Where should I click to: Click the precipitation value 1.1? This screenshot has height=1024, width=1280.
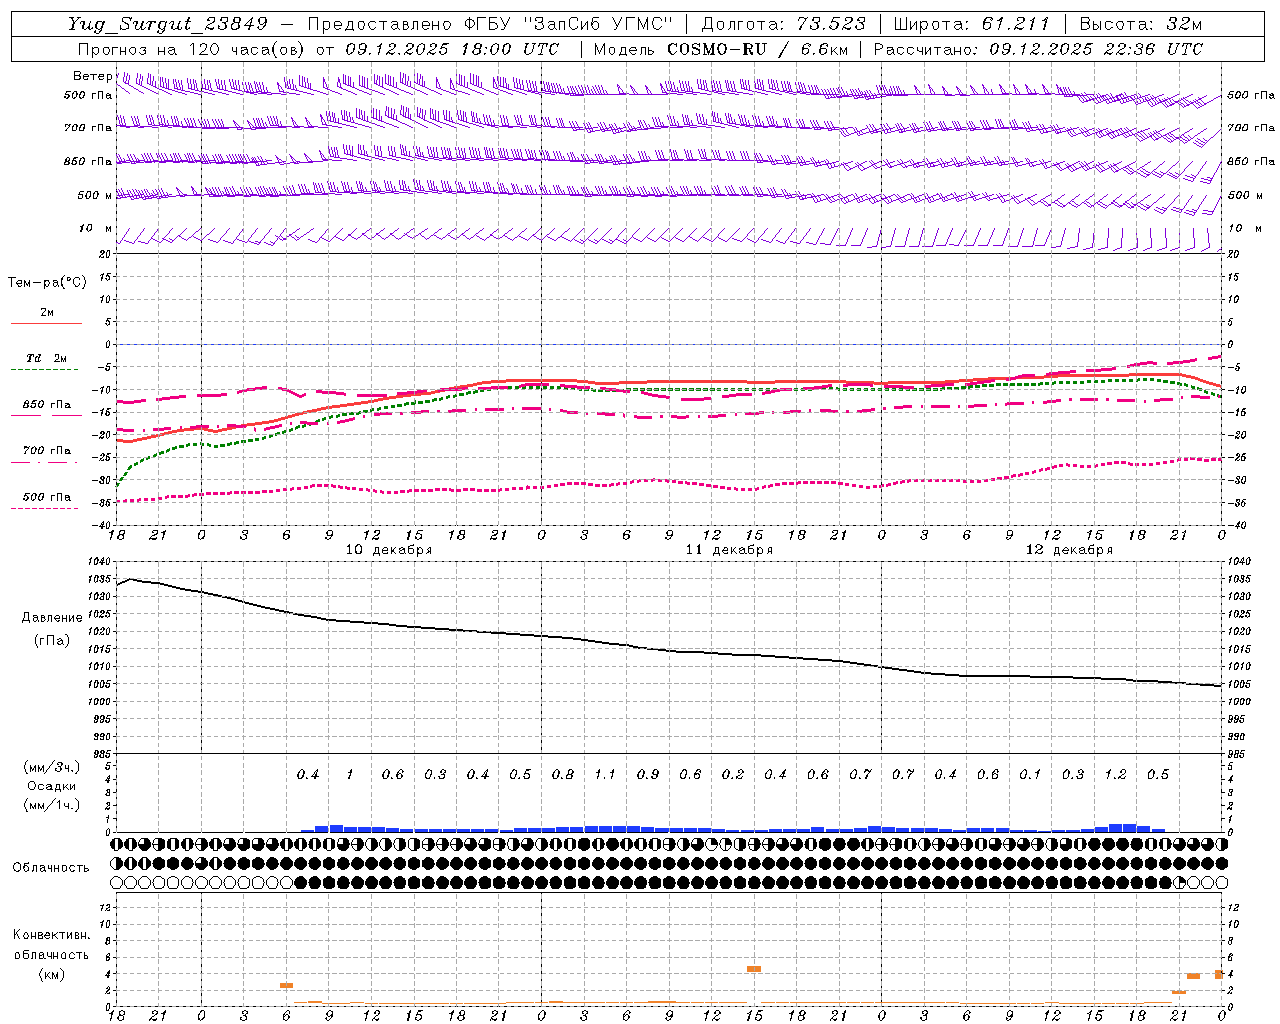605,775
